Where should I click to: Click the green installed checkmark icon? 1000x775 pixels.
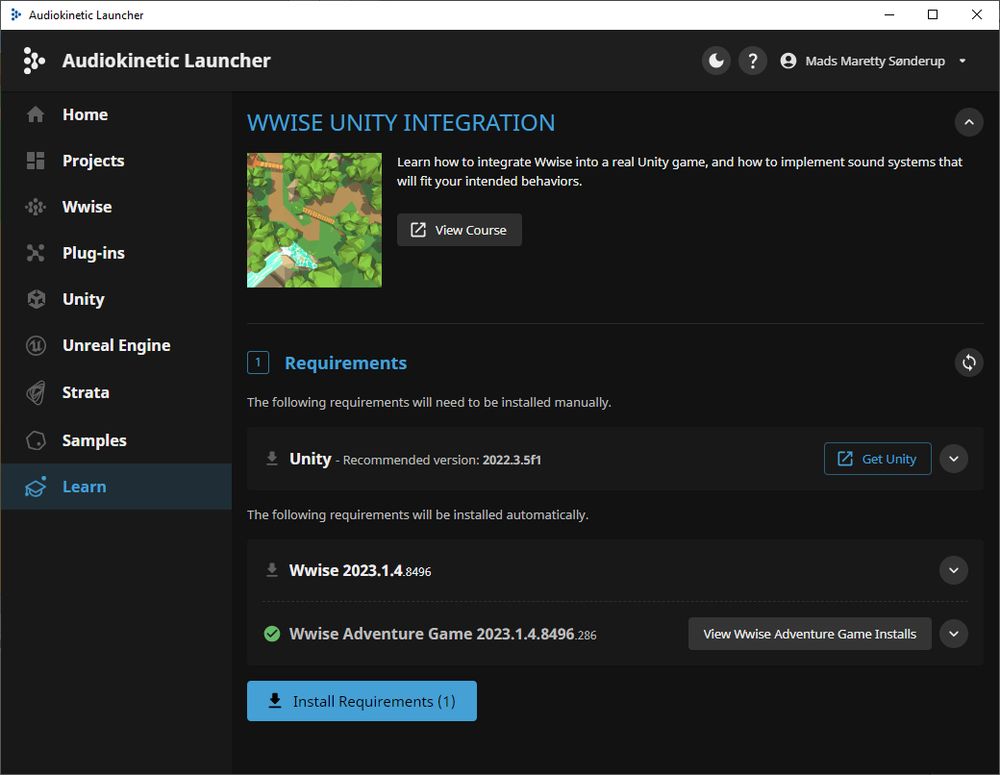coord(272,634)
